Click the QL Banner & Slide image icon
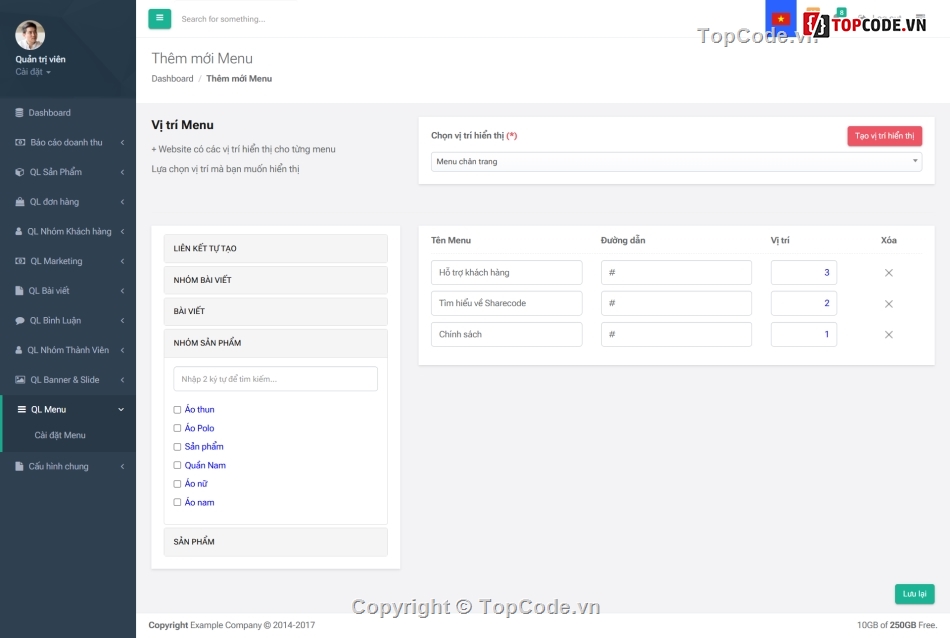 (x=20, y=380)
